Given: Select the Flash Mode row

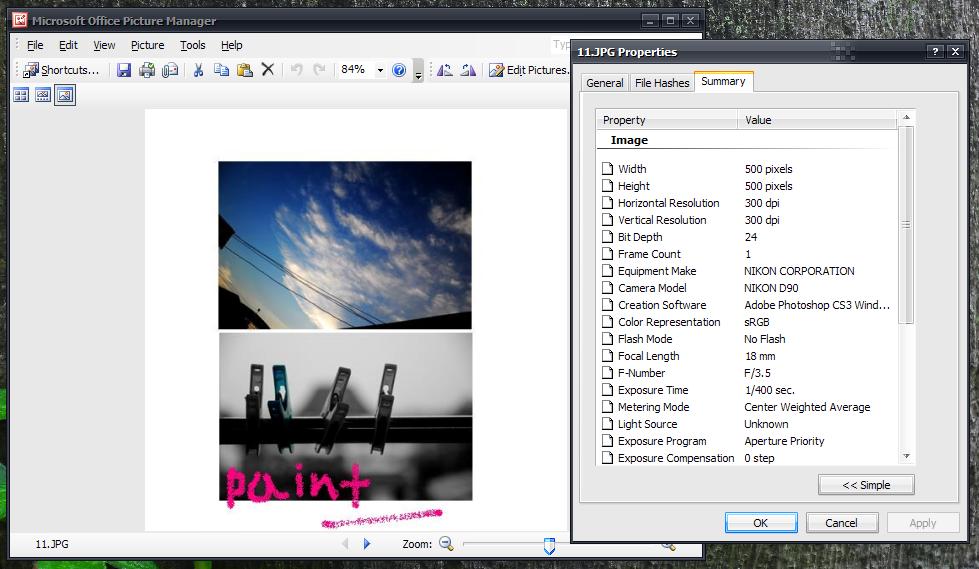Looking at the screenshot, I should click(747, 339).
